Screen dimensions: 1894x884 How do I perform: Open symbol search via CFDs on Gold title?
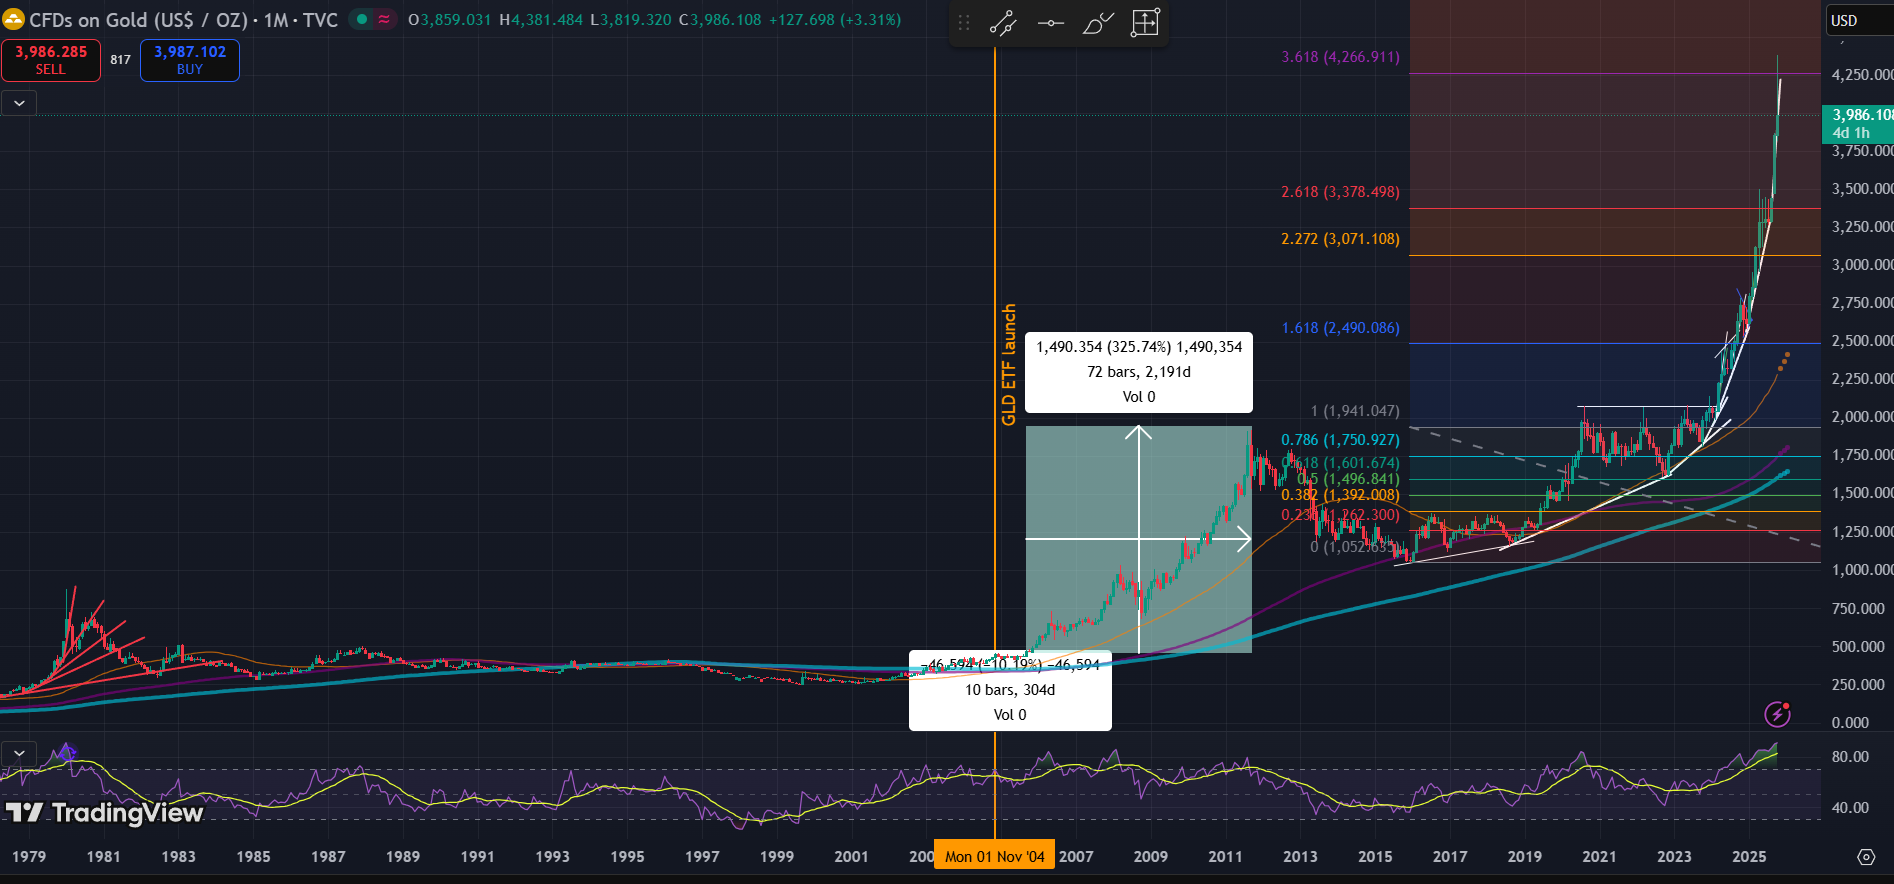click(x=183, y=20)
